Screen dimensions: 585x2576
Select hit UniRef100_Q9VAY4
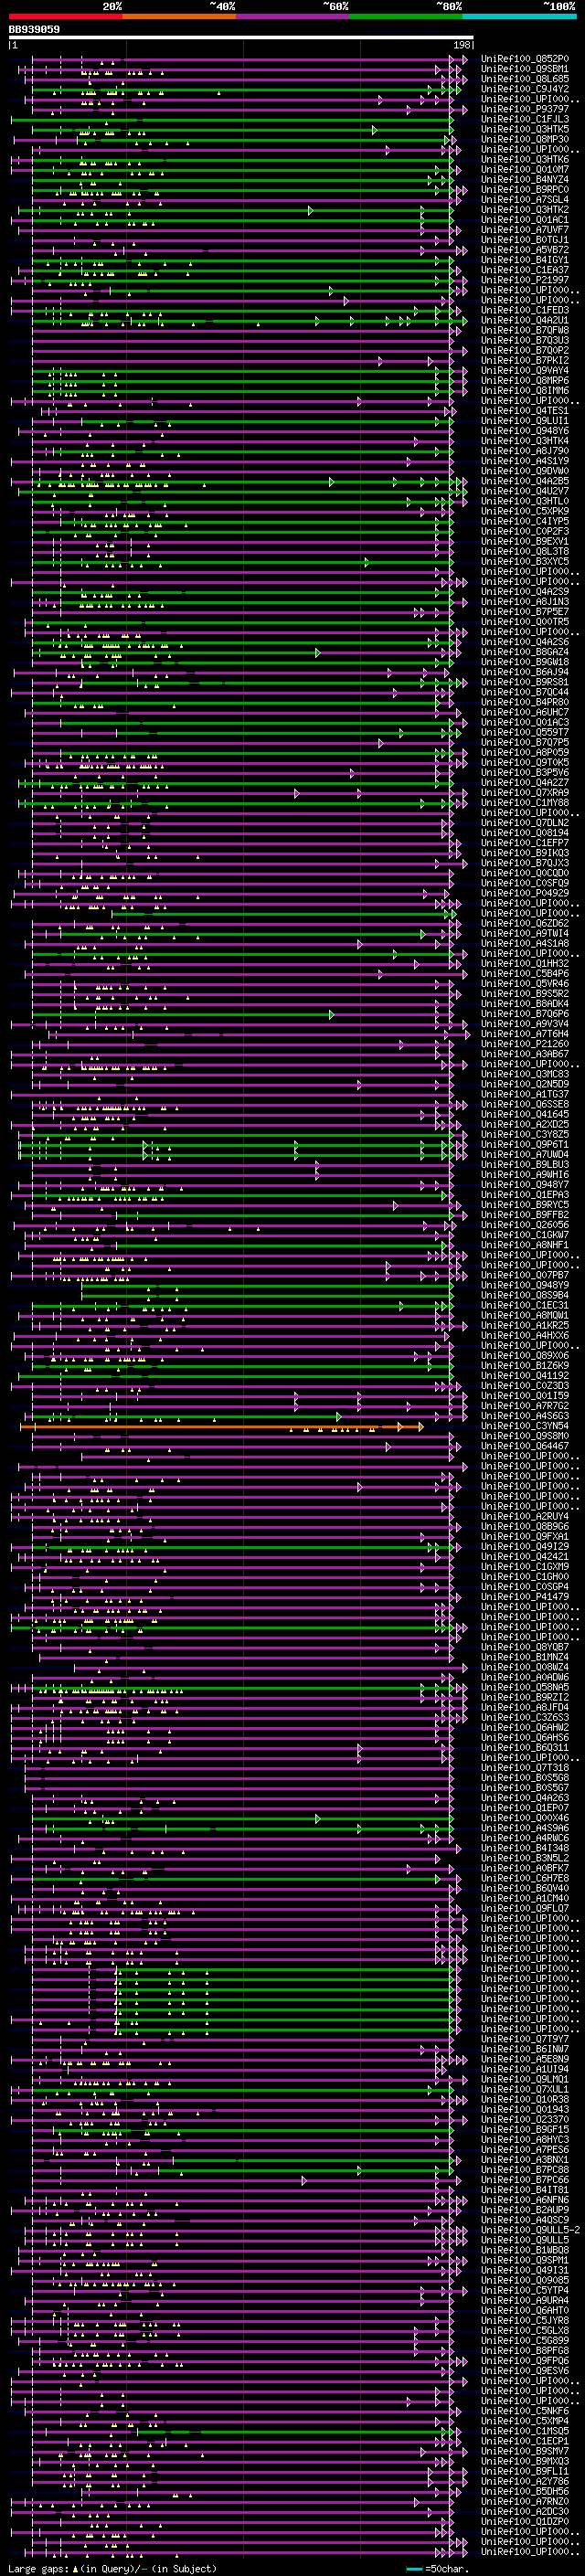coord(525,371)
